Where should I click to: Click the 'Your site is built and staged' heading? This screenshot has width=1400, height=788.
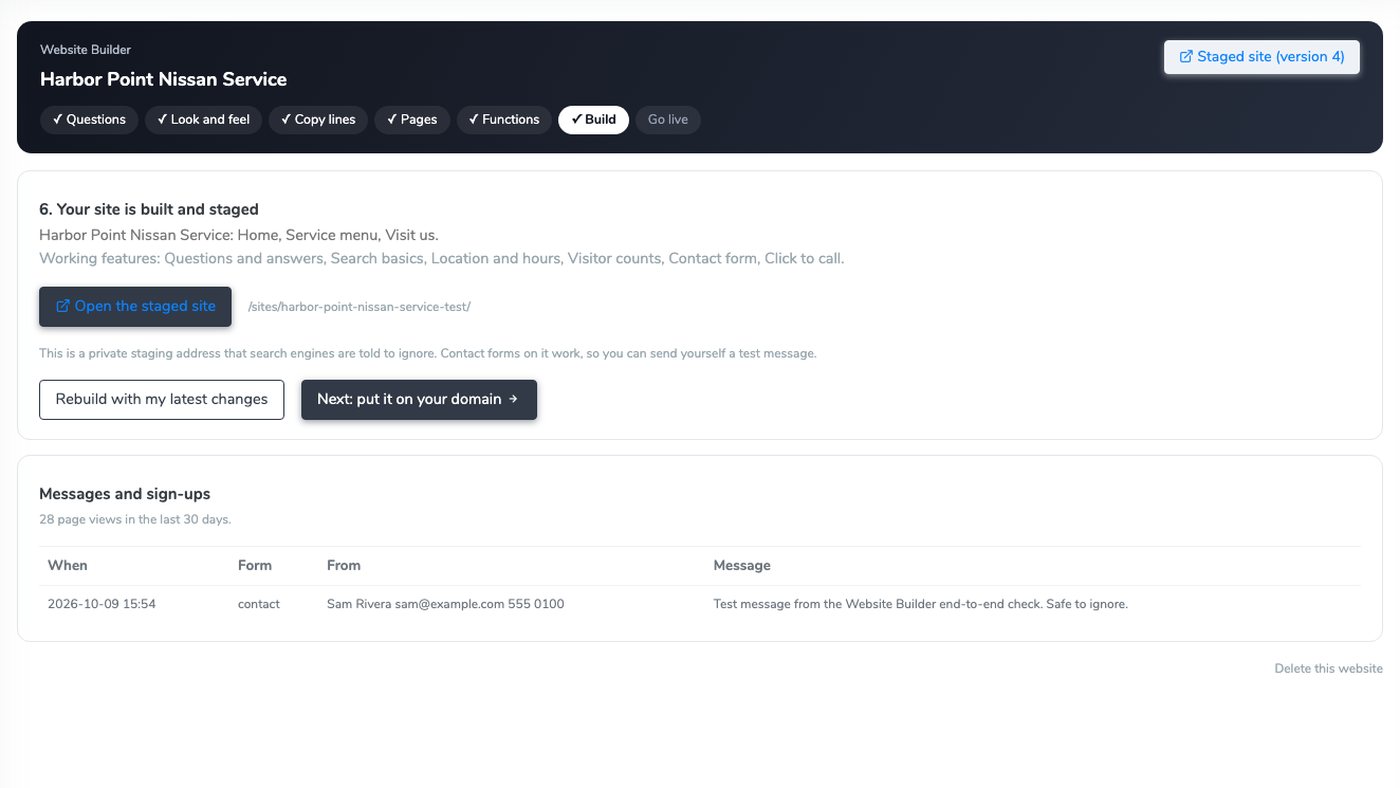[149, 210]
